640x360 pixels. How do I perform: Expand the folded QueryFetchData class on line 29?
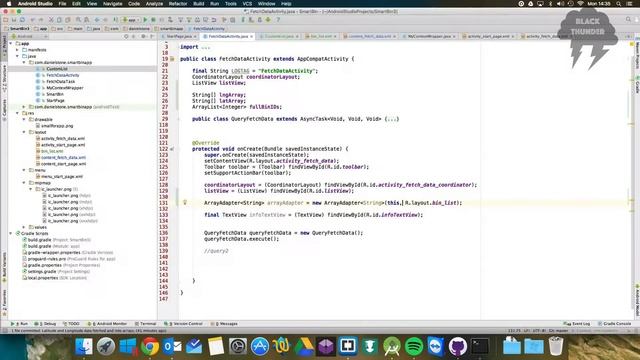click(x=392, y=119)
